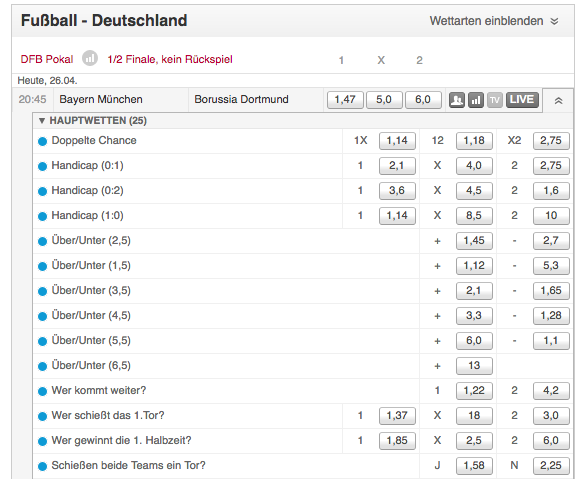586x479 pixels.
Task: Click blue dot next to Wer schießt das 1.Tor?
Action: point(43,416)
